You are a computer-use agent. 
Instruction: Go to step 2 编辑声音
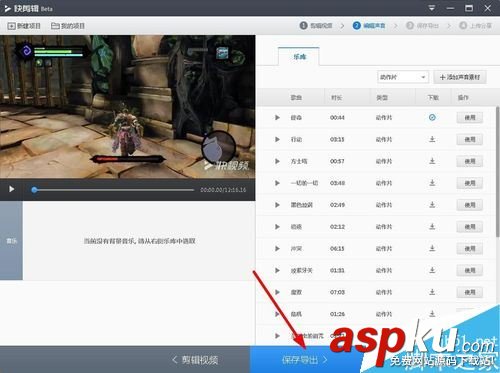coord(369,26)
